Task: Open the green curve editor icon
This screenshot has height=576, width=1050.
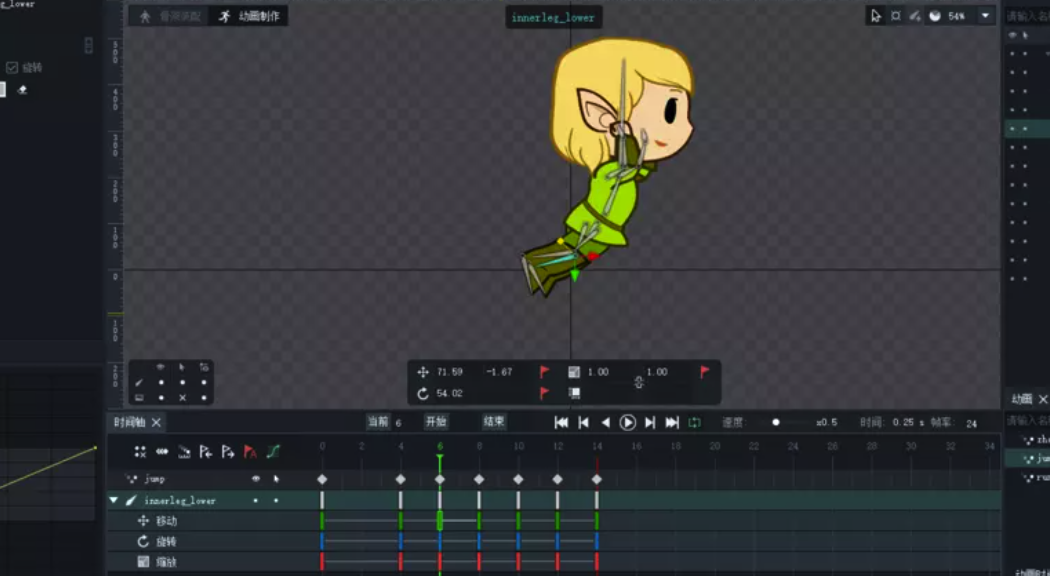Action: click(273, 452)
